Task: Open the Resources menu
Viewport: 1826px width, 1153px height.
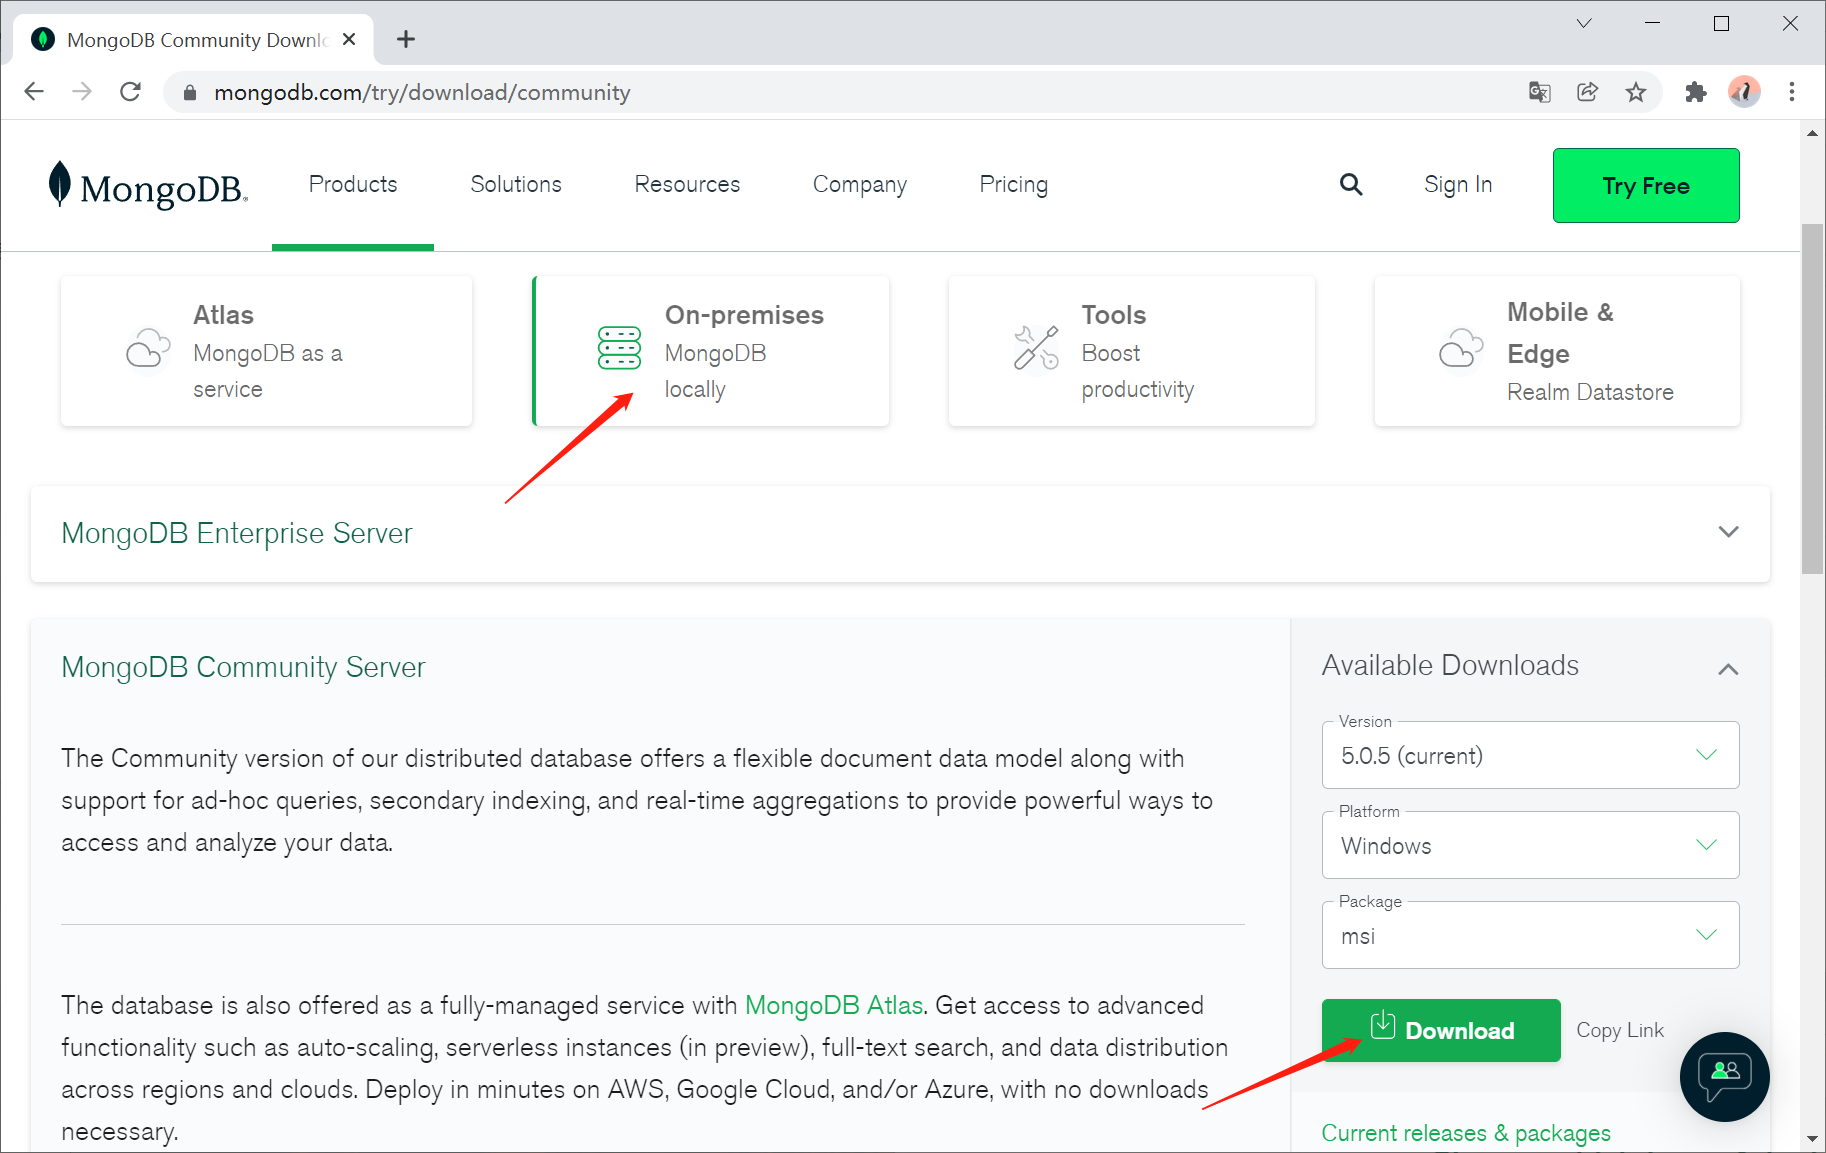Action: point(687,185)
